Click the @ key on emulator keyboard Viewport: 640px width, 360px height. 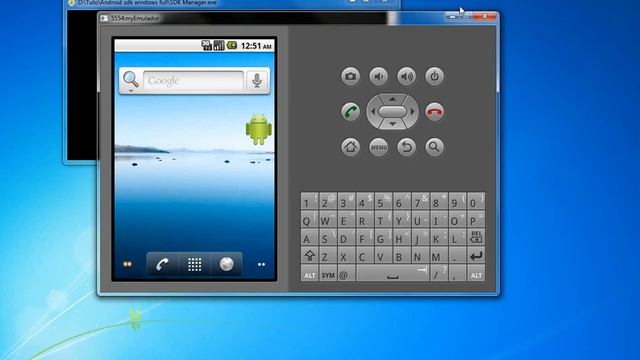click(346, 273)
